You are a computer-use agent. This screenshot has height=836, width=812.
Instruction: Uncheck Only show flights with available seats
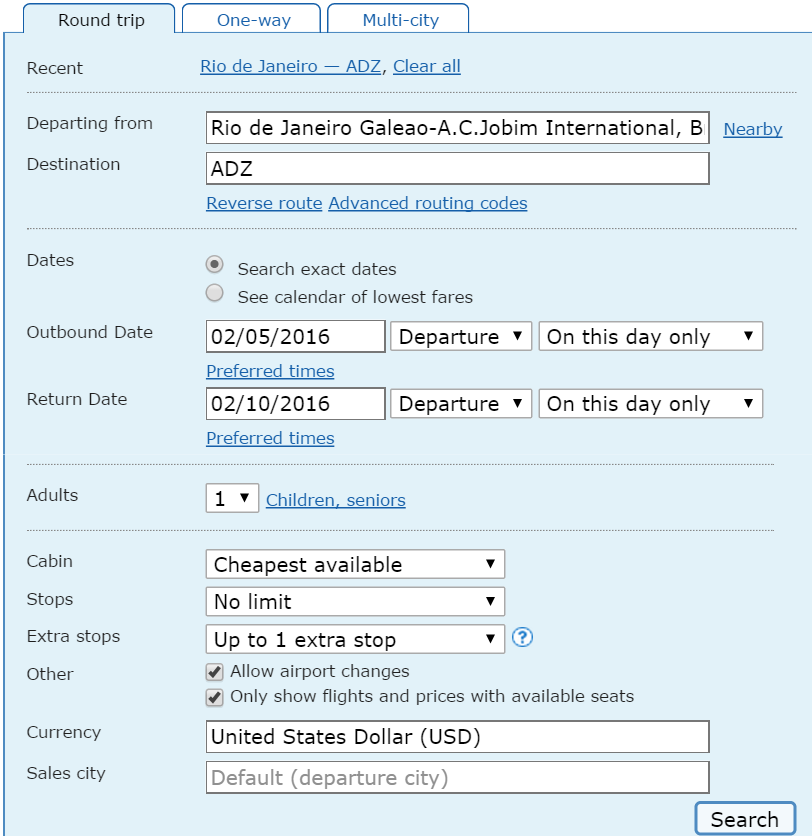pos(214,697)
